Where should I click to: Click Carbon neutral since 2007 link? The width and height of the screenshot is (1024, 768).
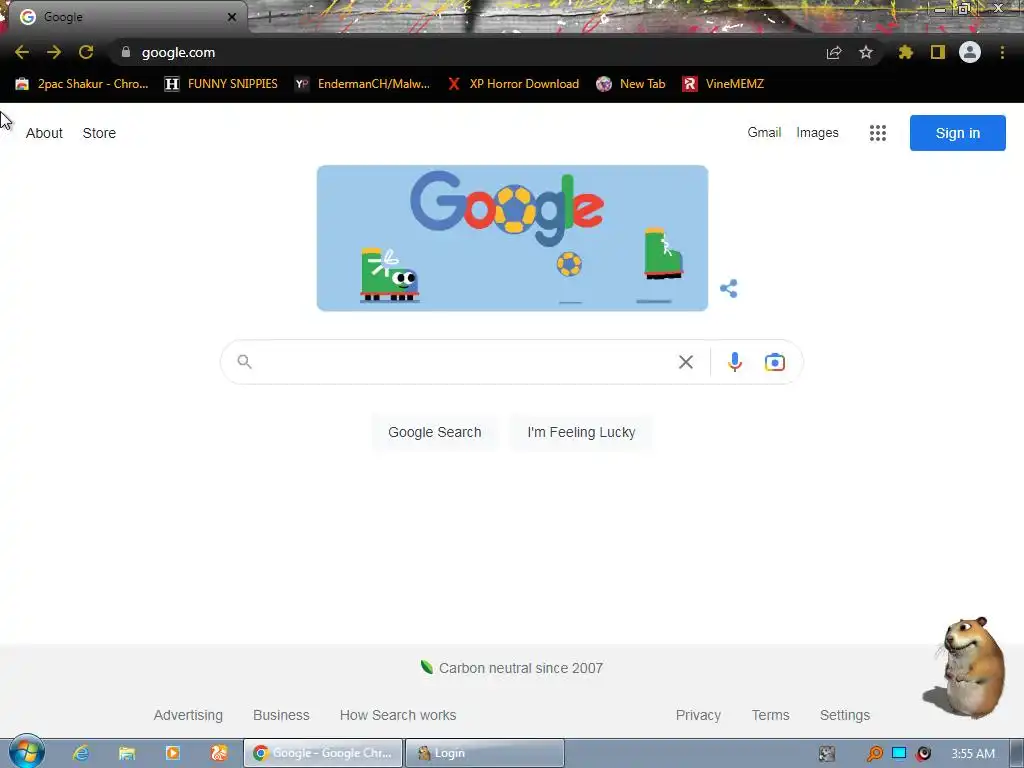[x=520, y=668]
